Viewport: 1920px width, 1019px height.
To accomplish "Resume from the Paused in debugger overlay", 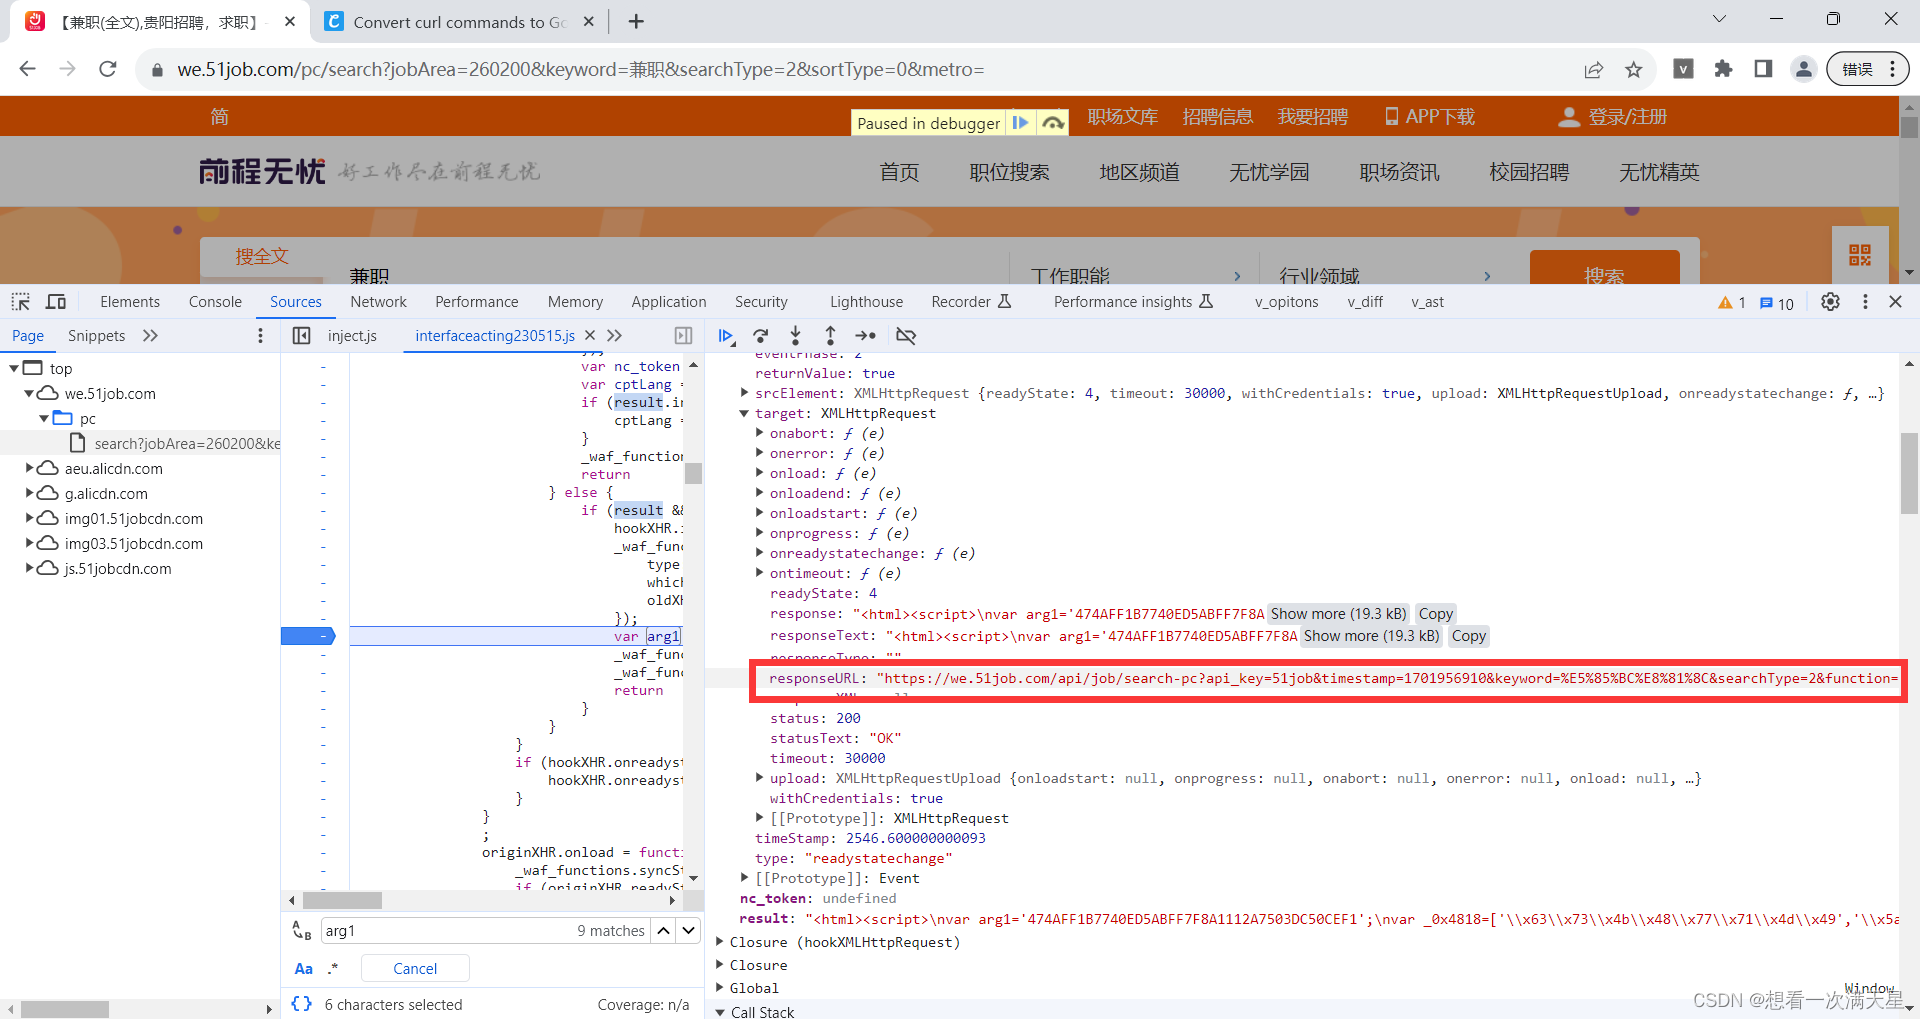I will coord(1020,123).
